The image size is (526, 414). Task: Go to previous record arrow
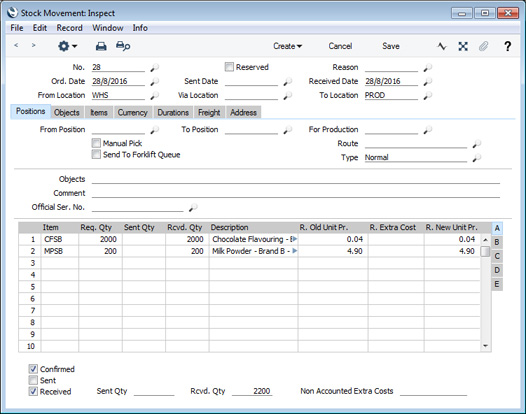pyautogui.click(x=16, y=45)
